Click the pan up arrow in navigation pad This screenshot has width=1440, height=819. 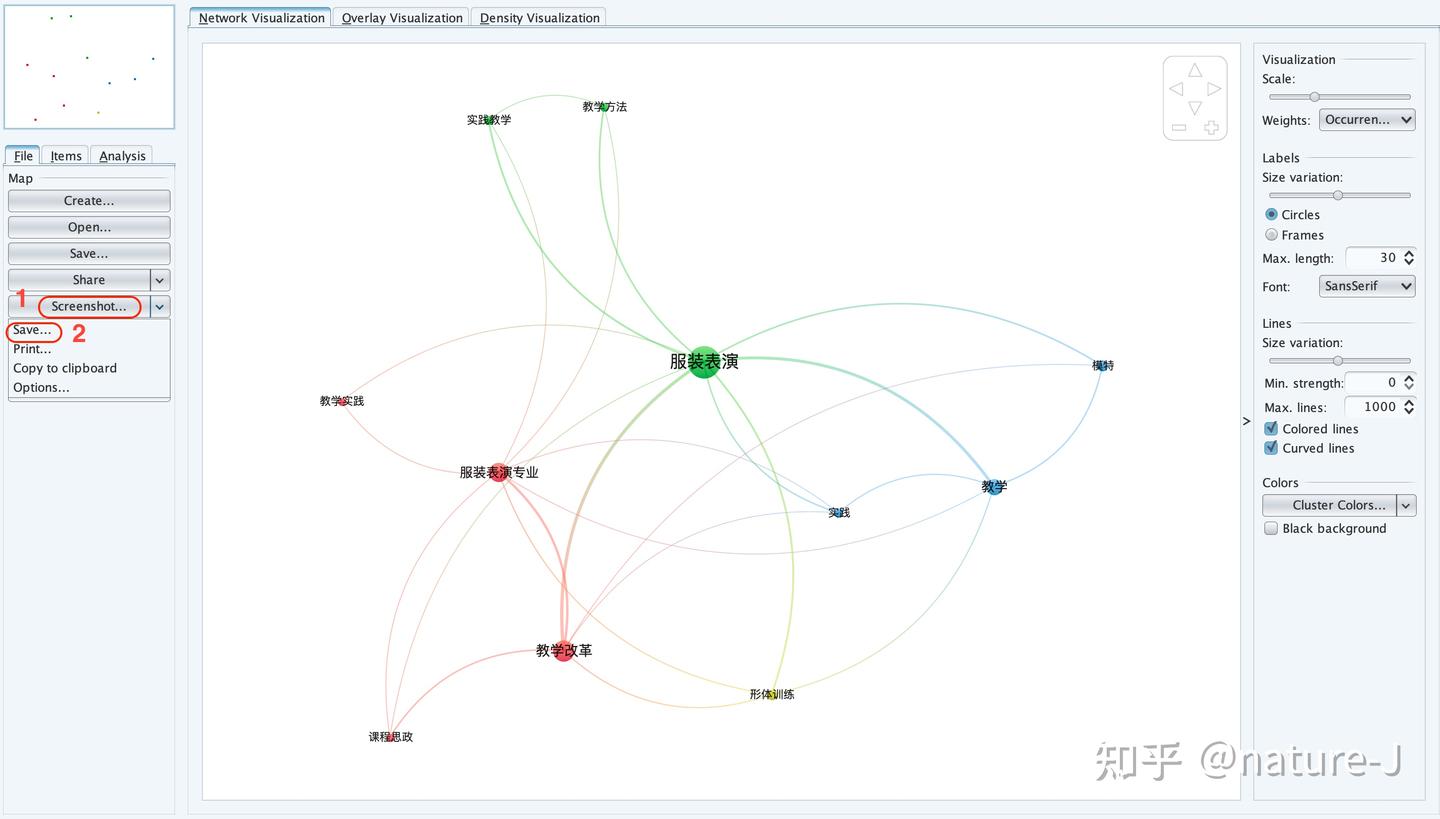(x=1195, y=70)
